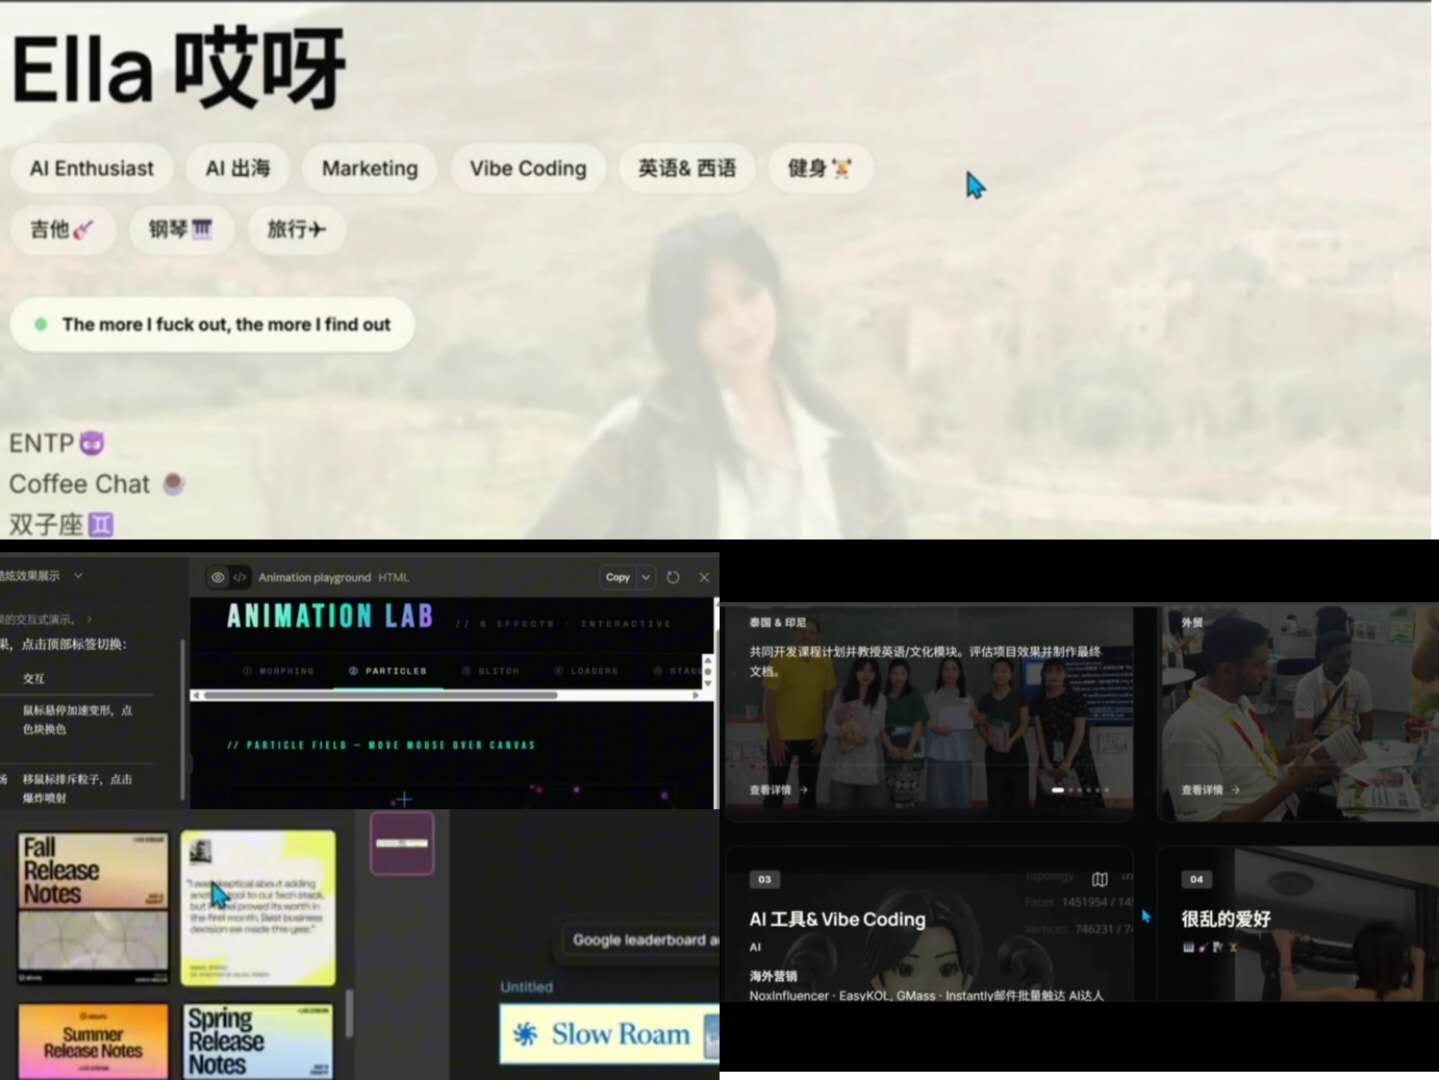This screenshot has height=1080, width=1439.
Task: Click the Untitled label above Slow Roam
Action: pyautogui.click(x=527, y=987)
